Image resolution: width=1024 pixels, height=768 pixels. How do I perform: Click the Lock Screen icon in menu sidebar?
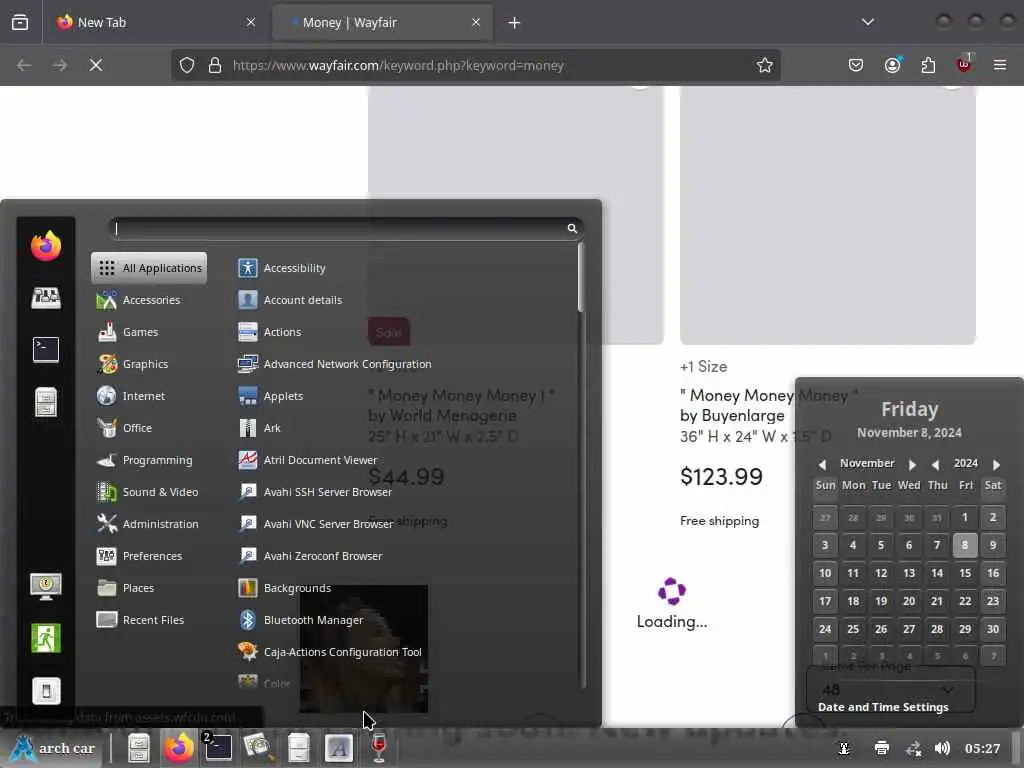pyautogui.click(x=46, y=586)
